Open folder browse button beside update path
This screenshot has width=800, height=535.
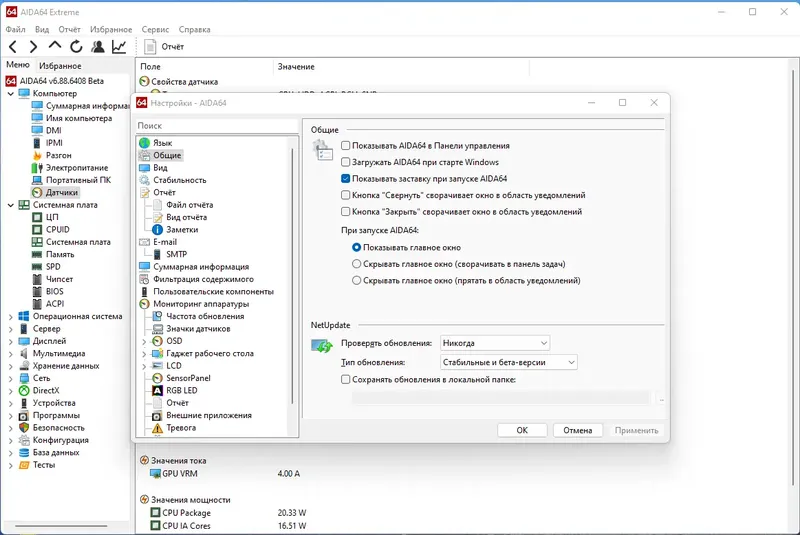[661, 399]
